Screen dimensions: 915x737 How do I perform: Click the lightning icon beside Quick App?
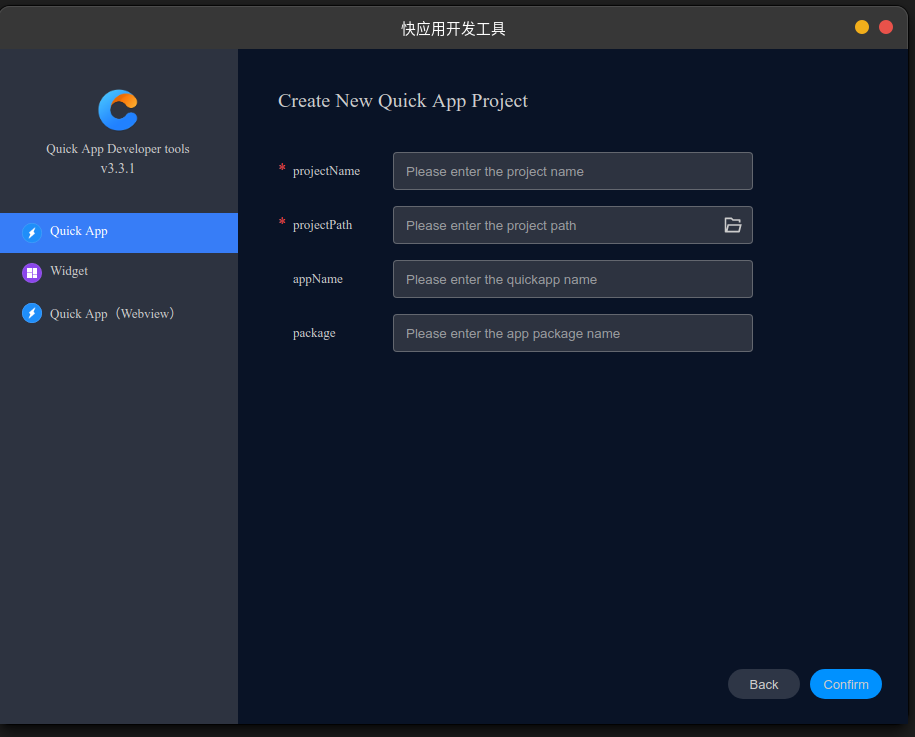point(32,232)
